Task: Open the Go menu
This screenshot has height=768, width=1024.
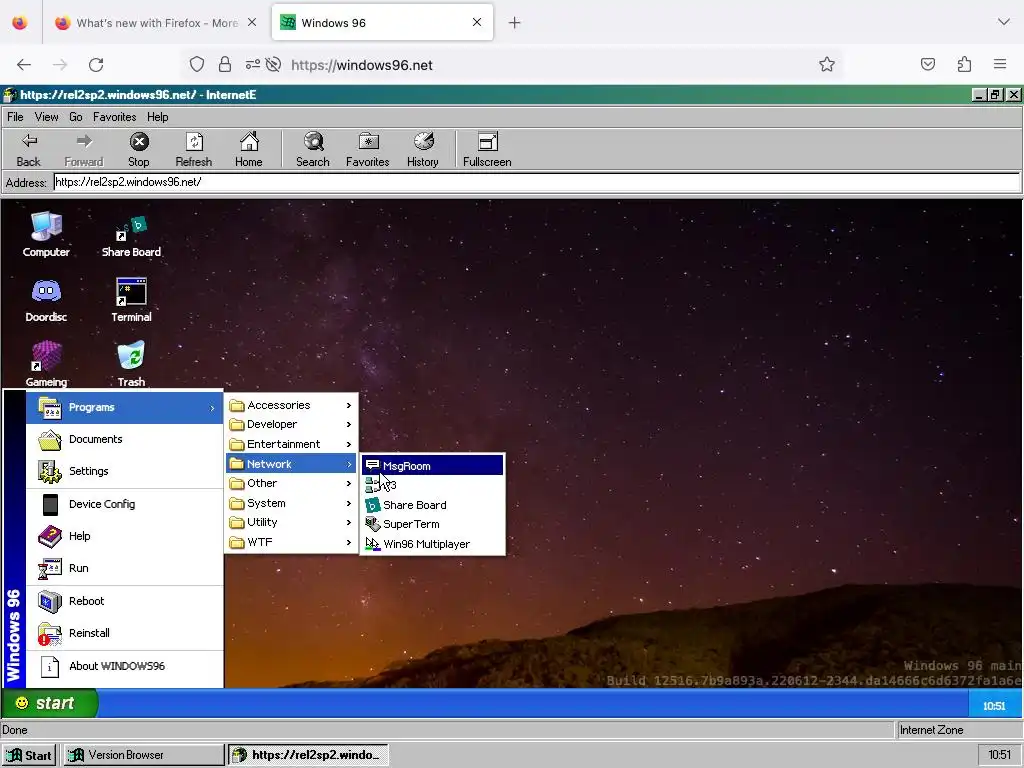Action: coord(76,117)
